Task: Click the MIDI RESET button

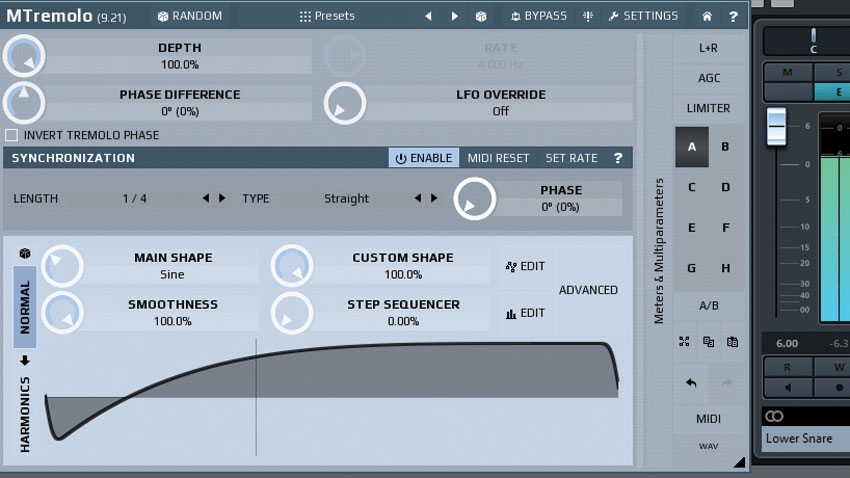Action: [498, 158]
